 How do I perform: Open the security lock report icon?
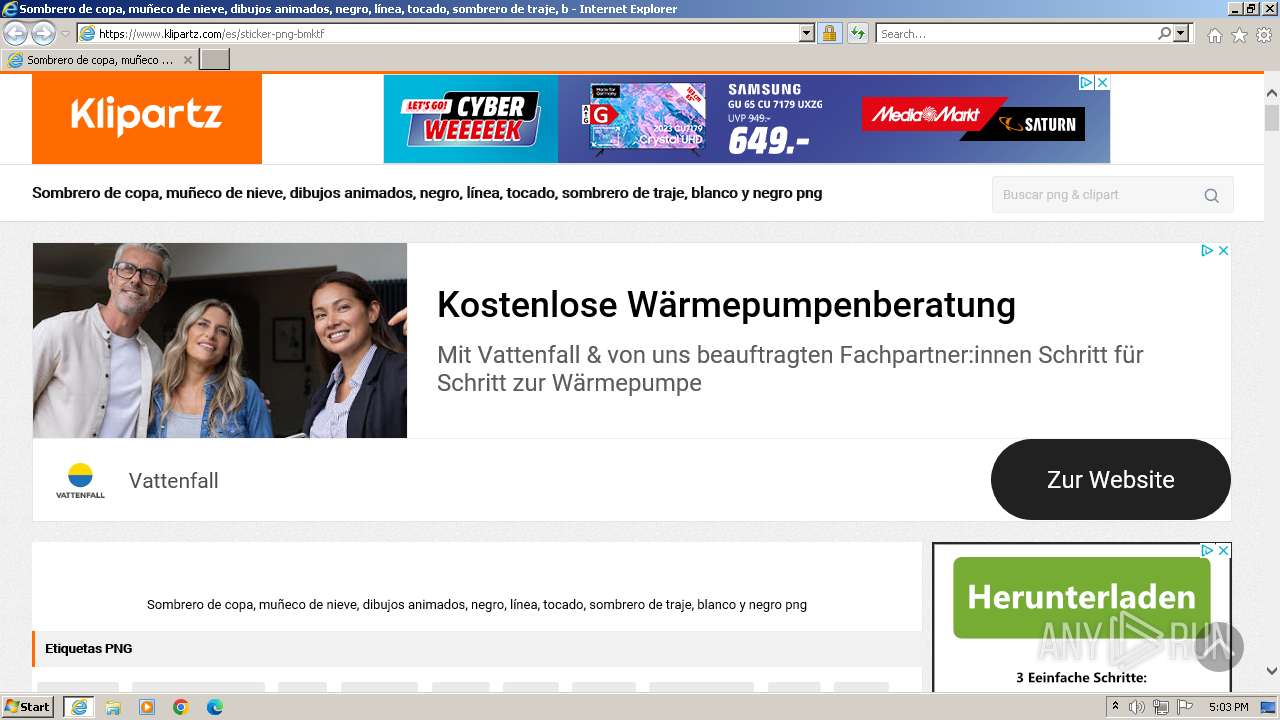click(x=829, y=34)
